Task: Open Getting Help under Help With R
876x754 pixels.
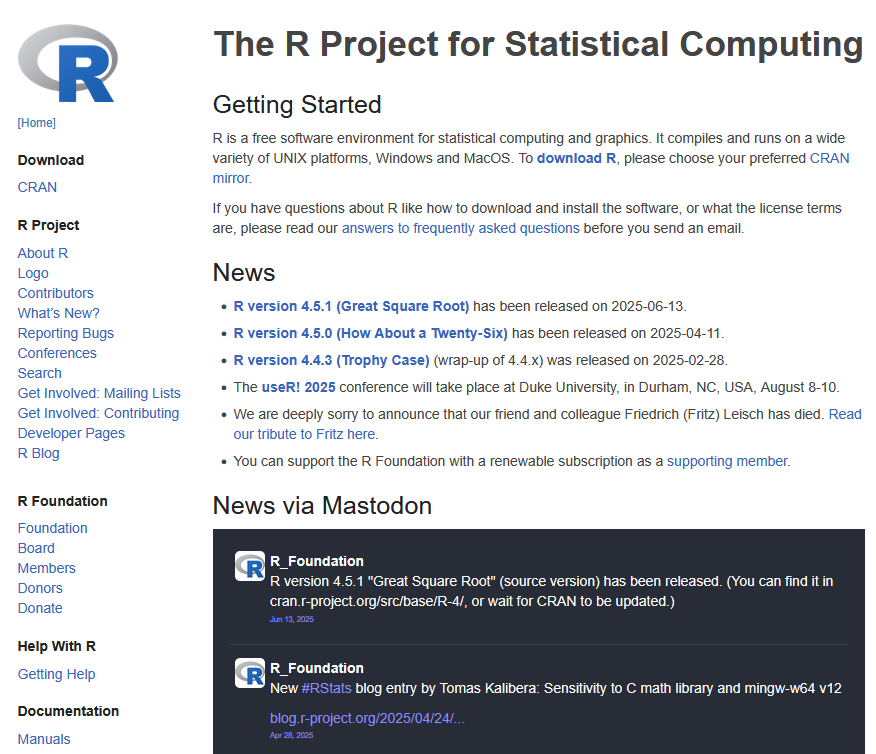Action: [56, 674]
